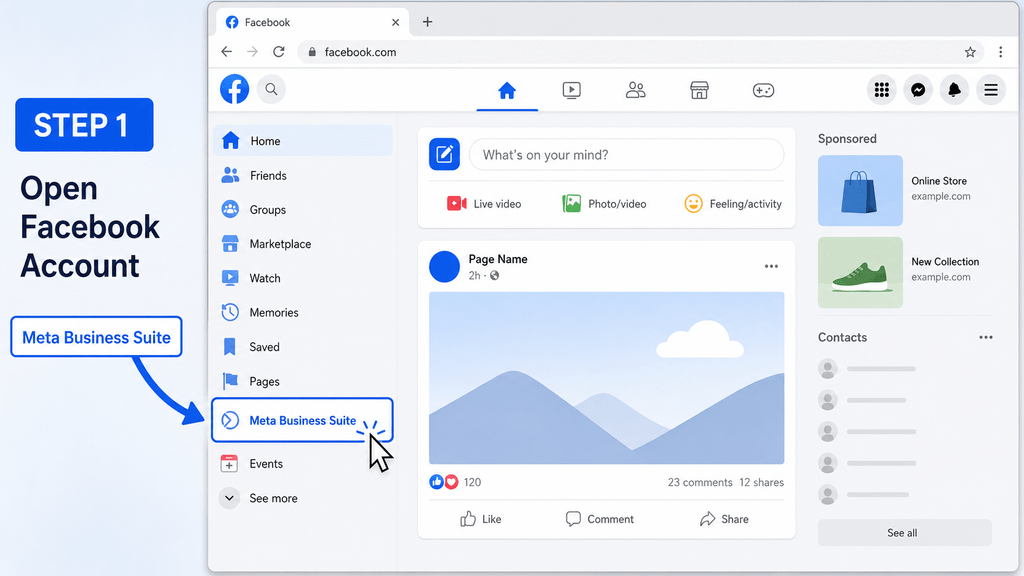Open Contacts options three-dot menu
This screenshot has height=576, width=1024.
point(985,338)
